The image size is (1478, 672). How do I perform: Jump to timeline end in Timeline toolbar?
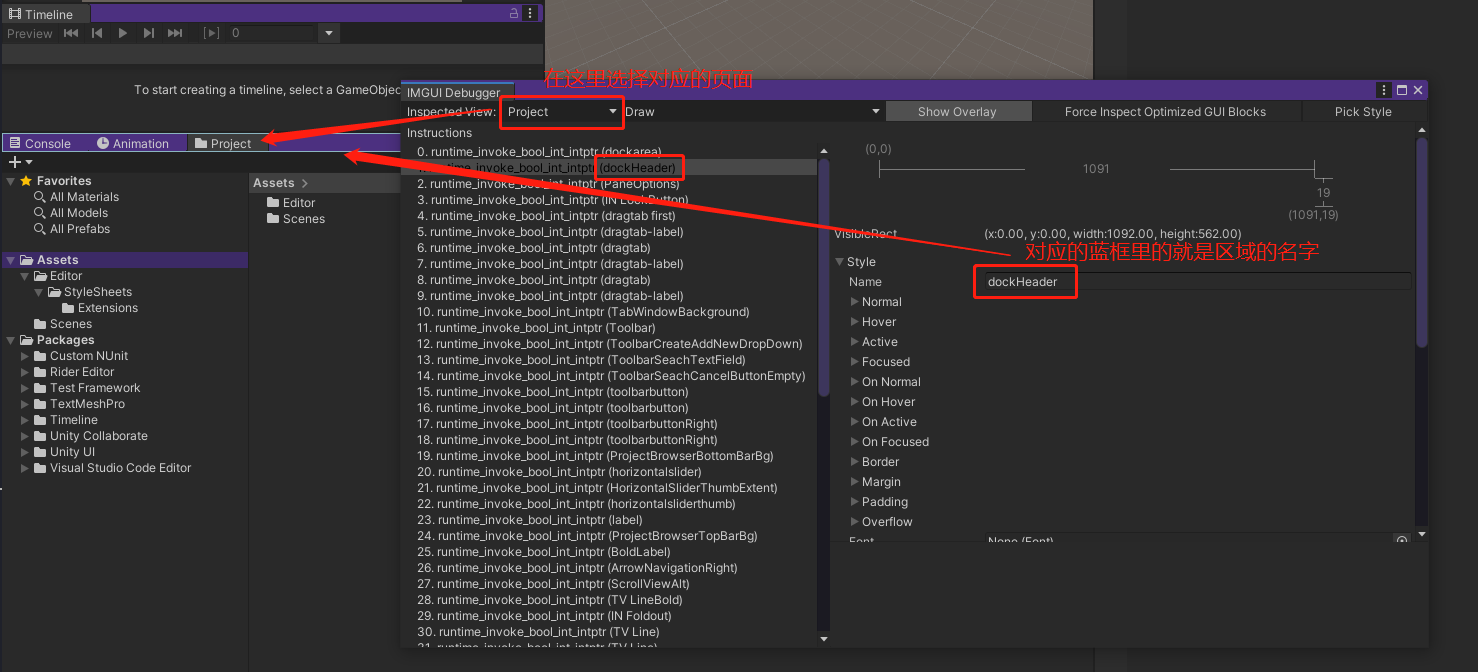coord(175,33)
